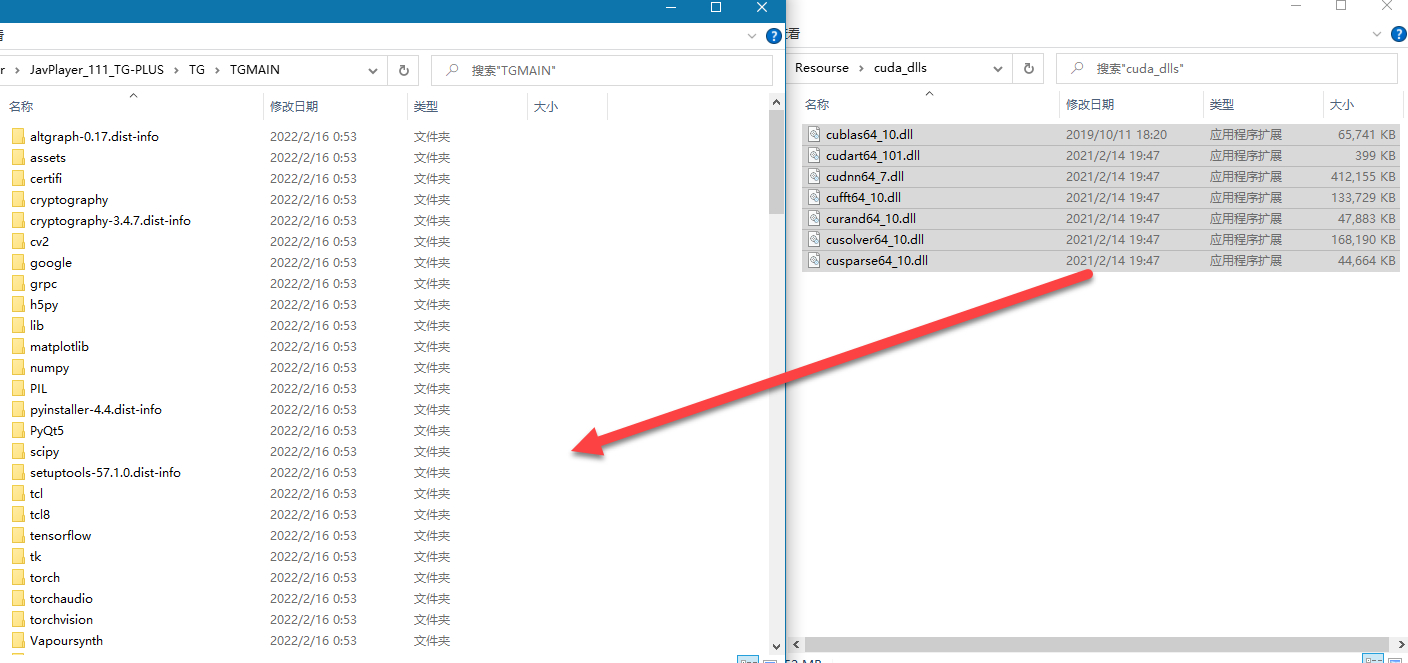Open chevron after JavPlayer_111_TG-PLUS breadcrumb

[x=176, y=70]
